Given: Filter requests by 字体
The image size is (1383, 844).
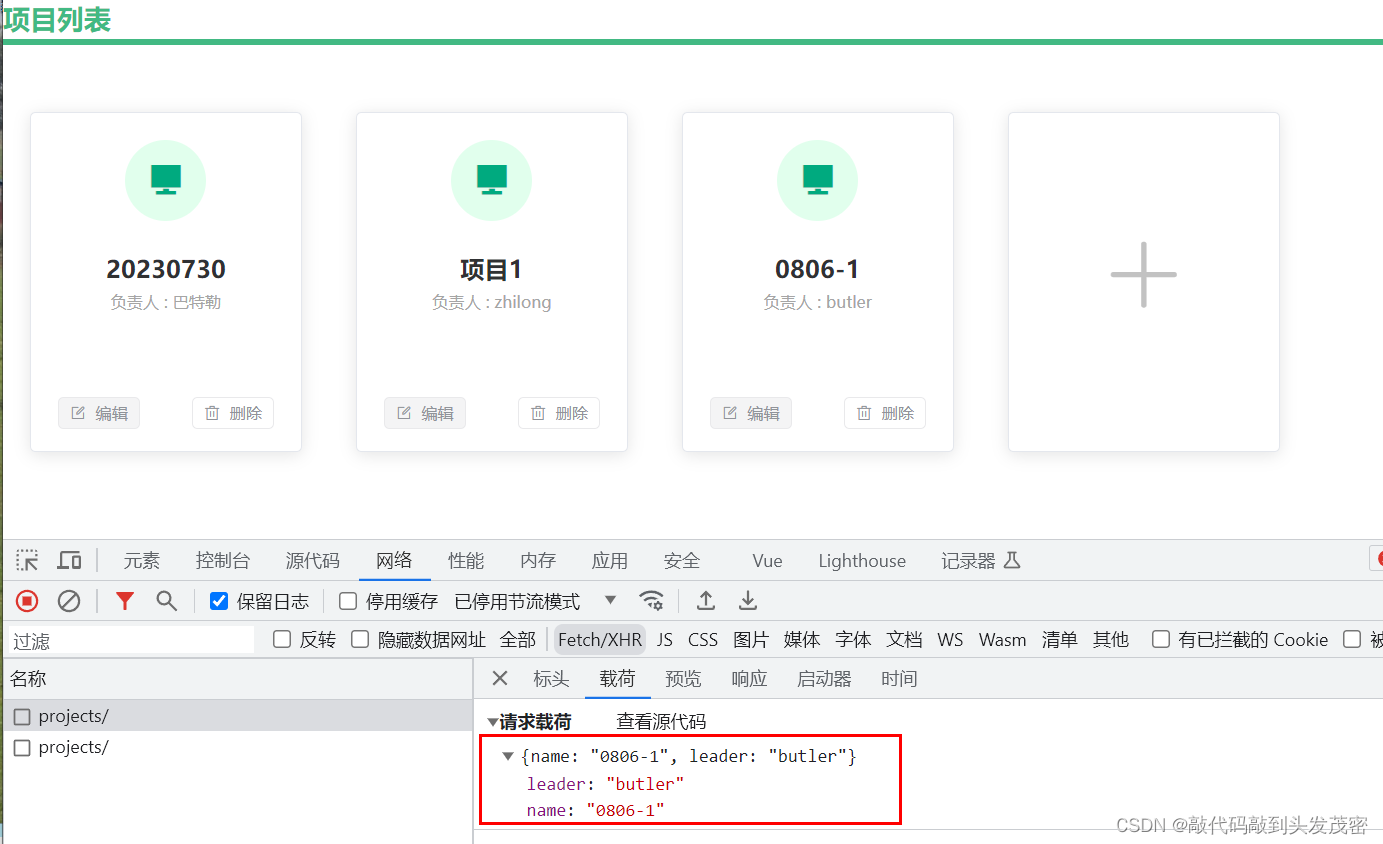Looking at the screenshot, I should [853, 639].
